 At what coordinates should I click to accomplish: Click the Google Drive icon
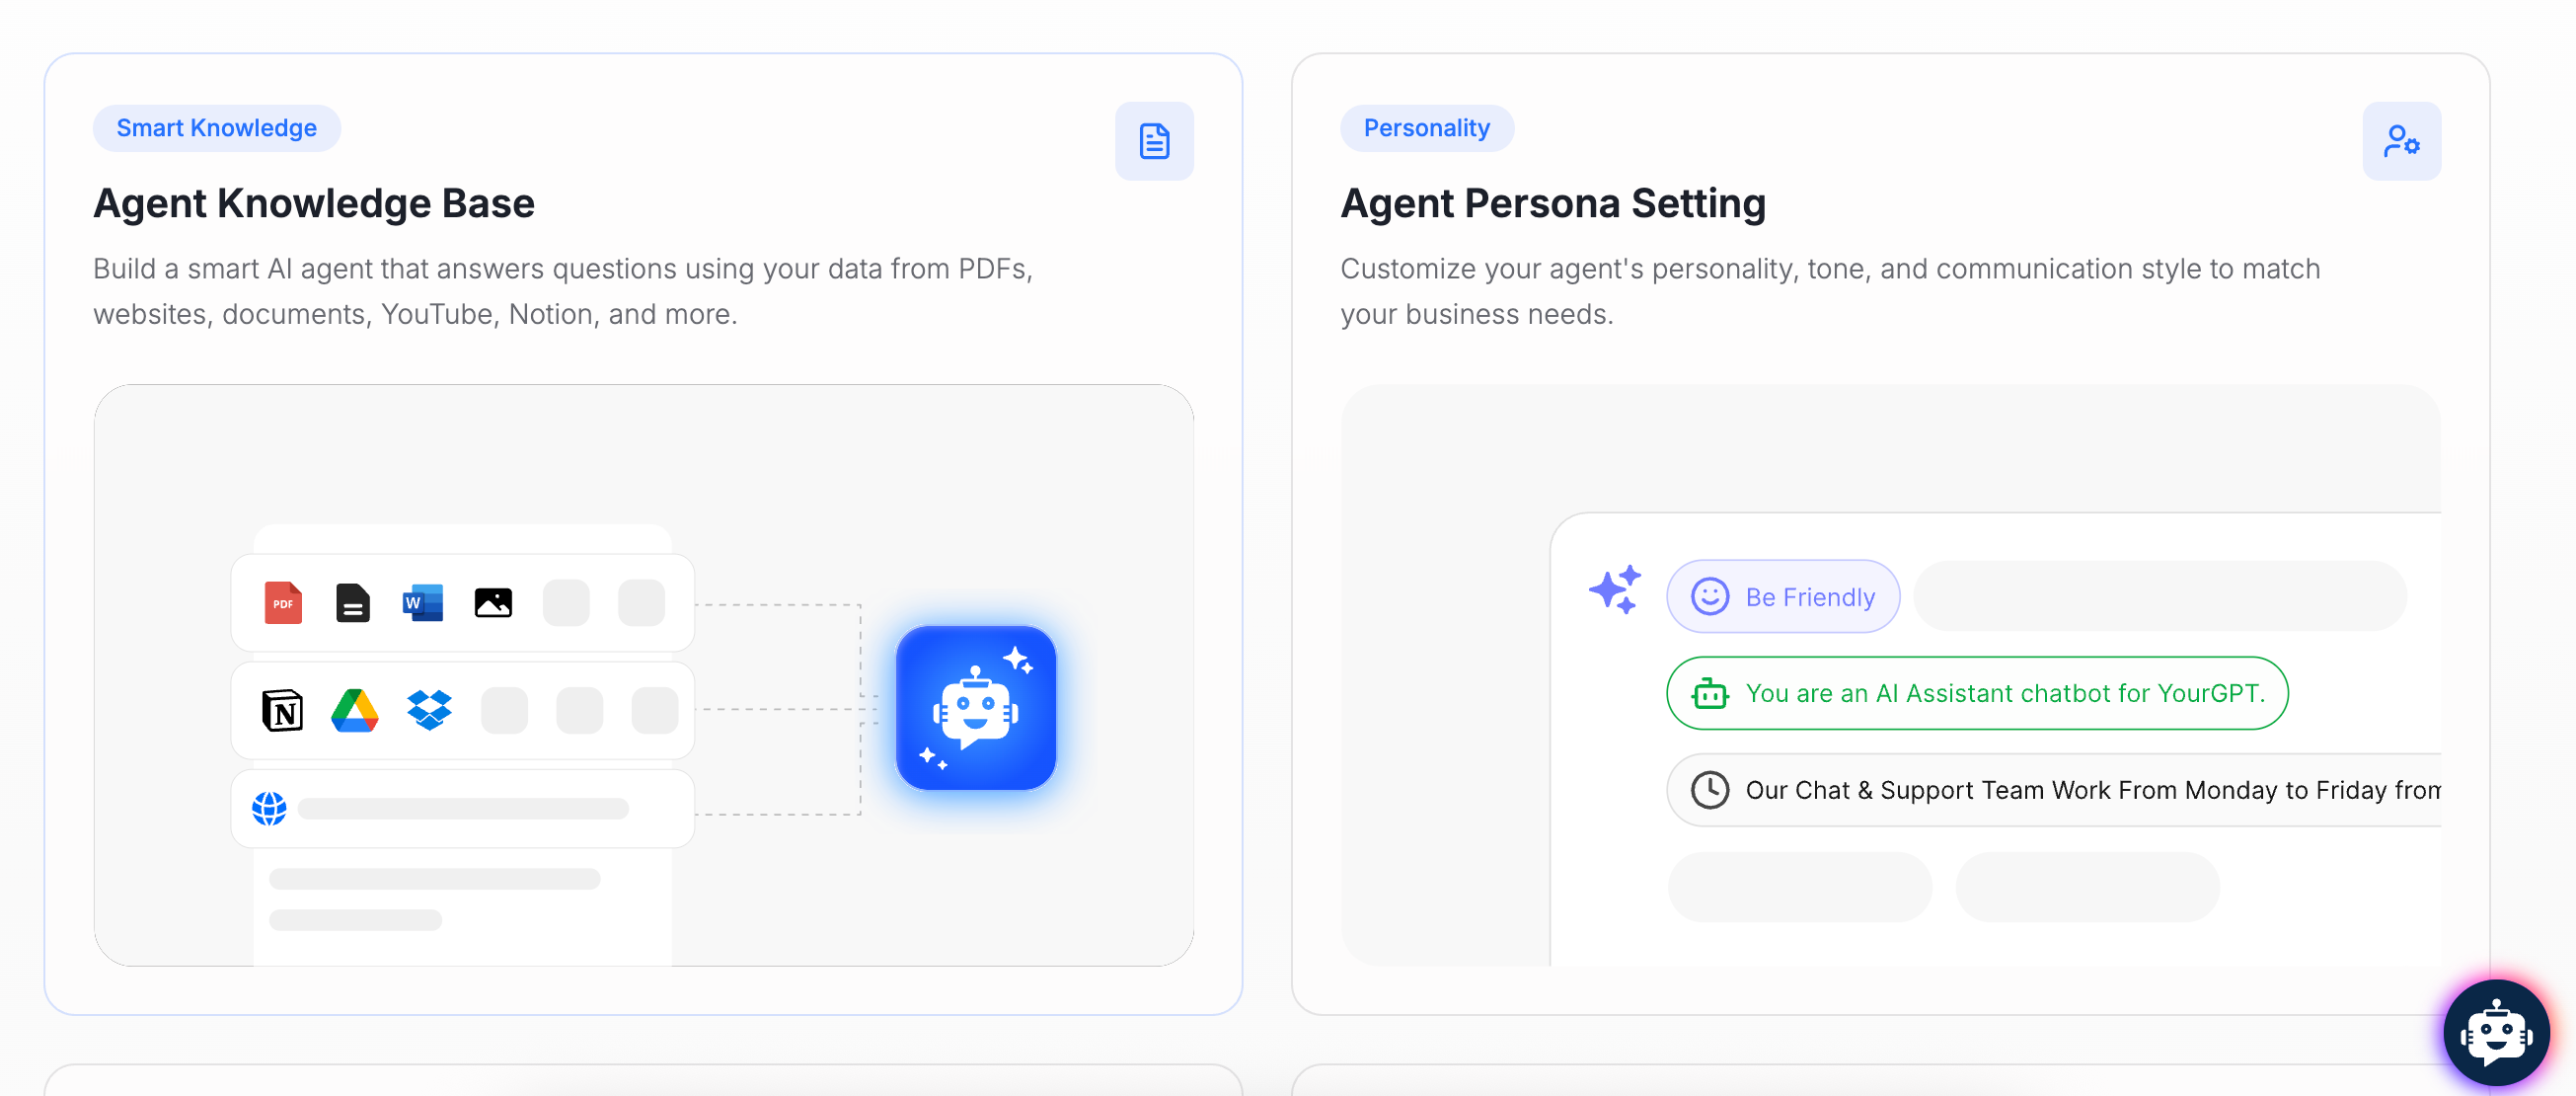[x=355, y=711]
